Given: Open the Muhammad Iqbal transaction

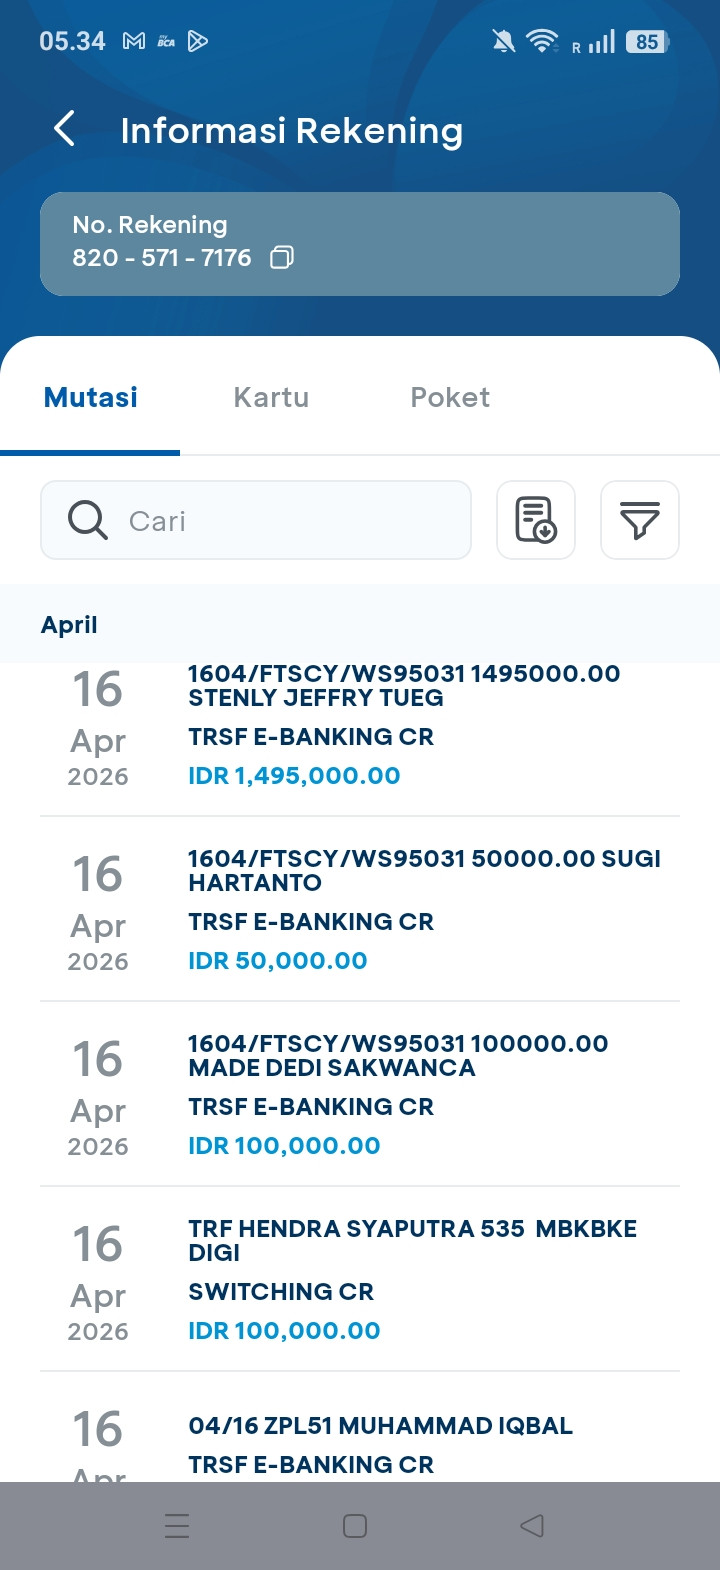Looking at the screenshot, I should tap(380, 1444).
